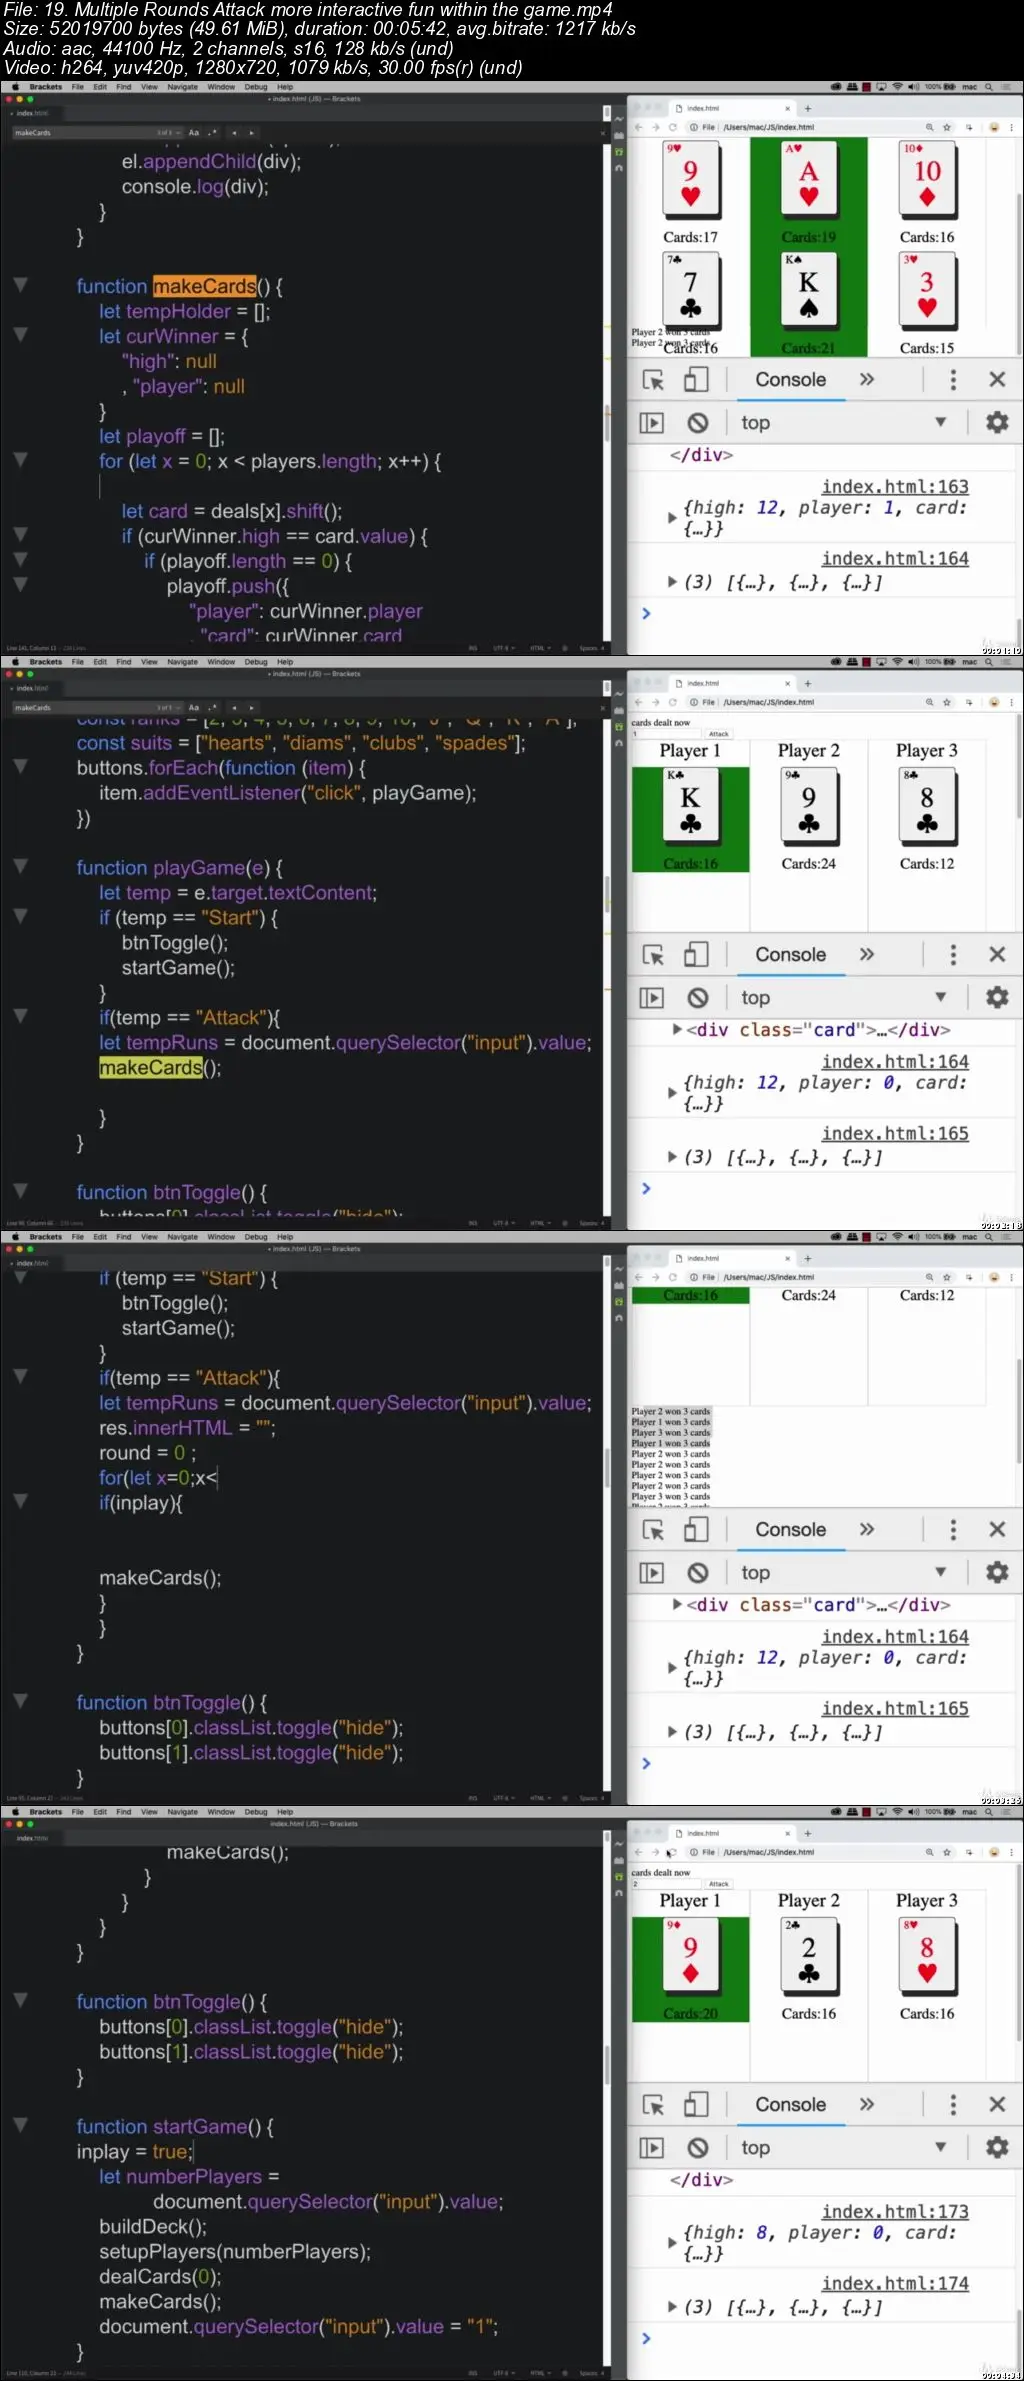
Task: Collapse the function makeCards() fold arrow
Action: tap(20, 285)
